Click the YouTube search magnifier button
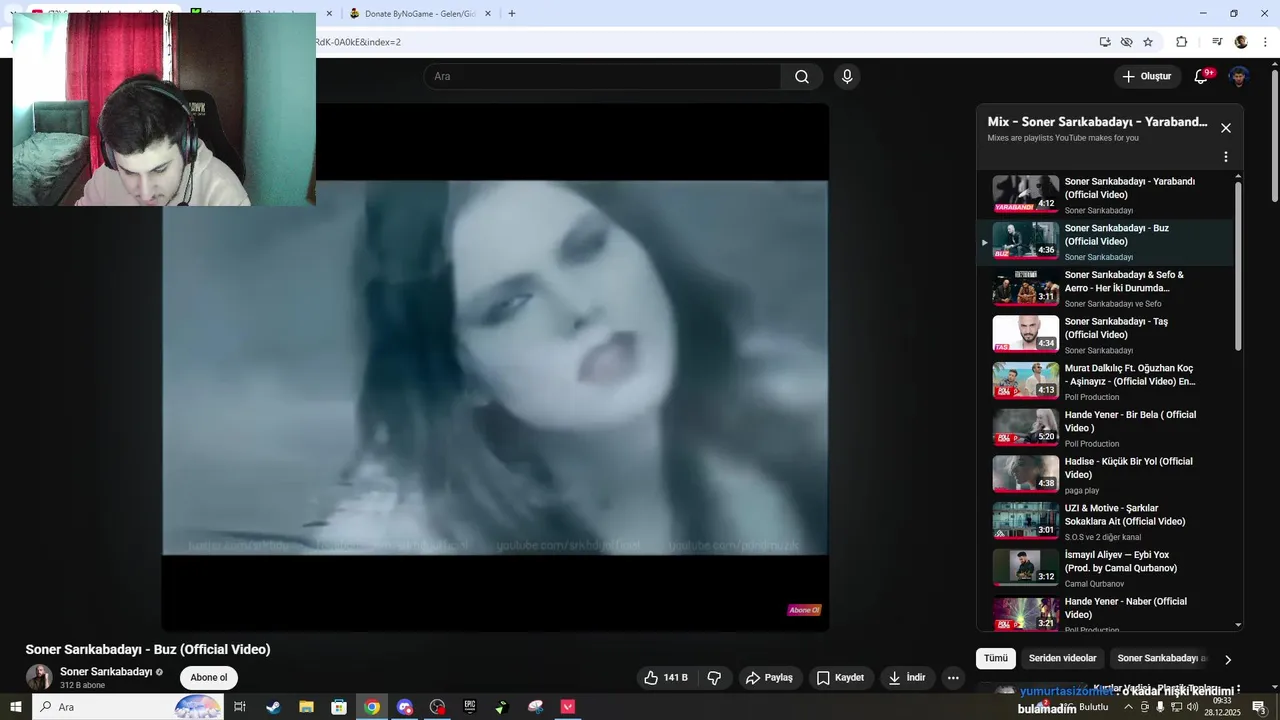This screenshot has height=720, width=1280. [x=802, y=77]
